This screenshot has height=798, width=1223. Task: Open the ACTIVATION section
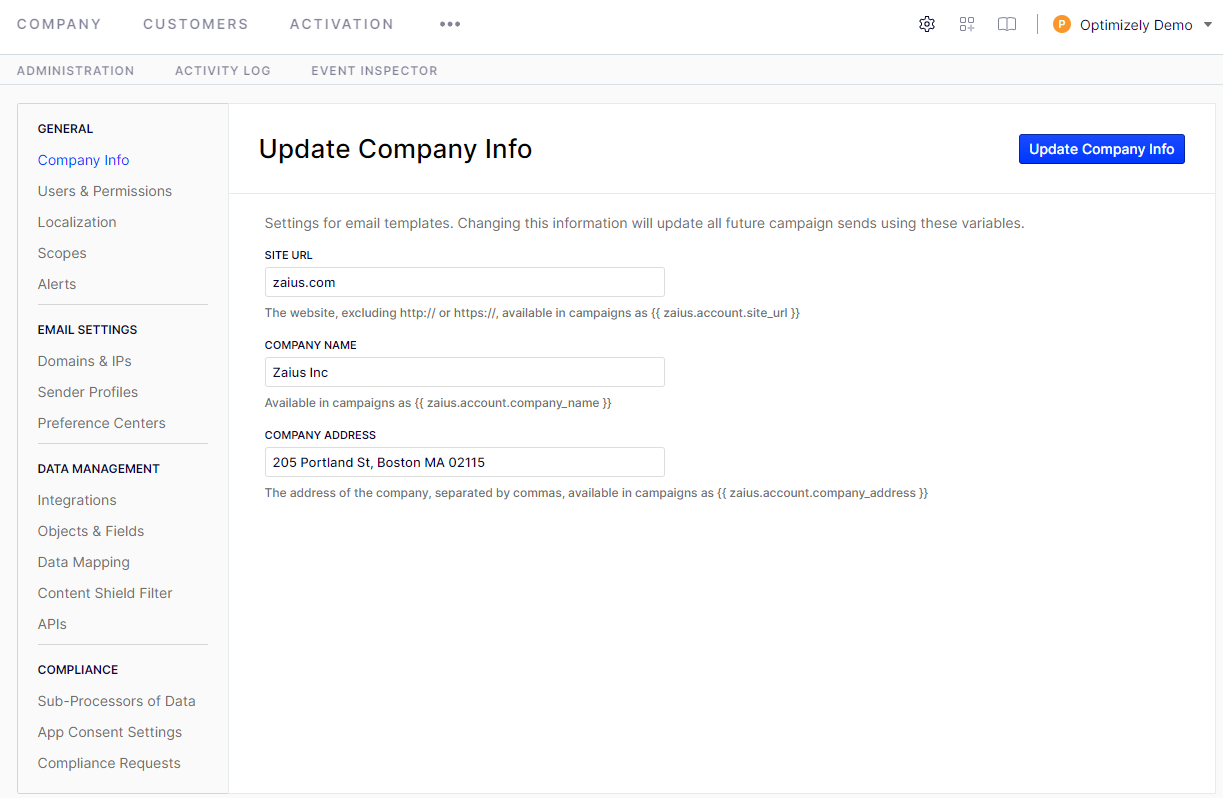click(x=341, y=23)
